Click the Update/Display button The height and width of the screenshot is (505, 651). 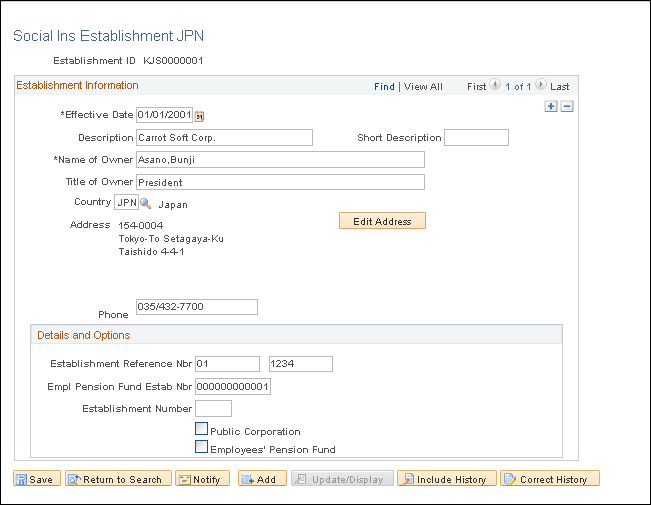click(x=343, y=479)
